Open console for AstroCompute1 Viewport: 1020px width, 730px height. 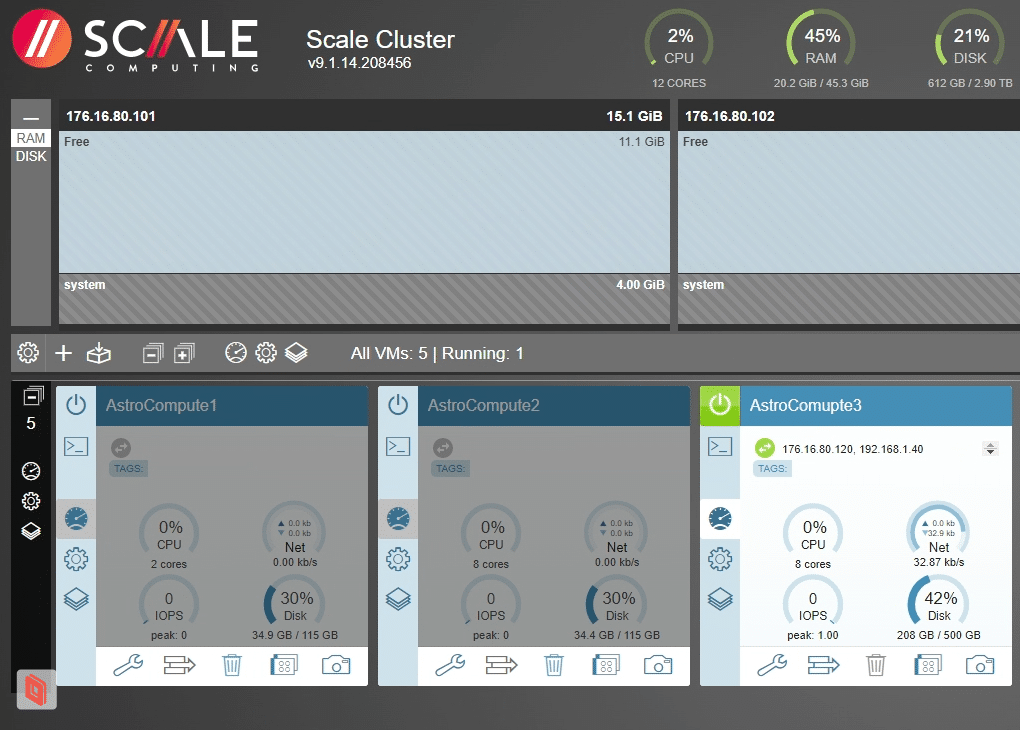click(x=76, y=447)
